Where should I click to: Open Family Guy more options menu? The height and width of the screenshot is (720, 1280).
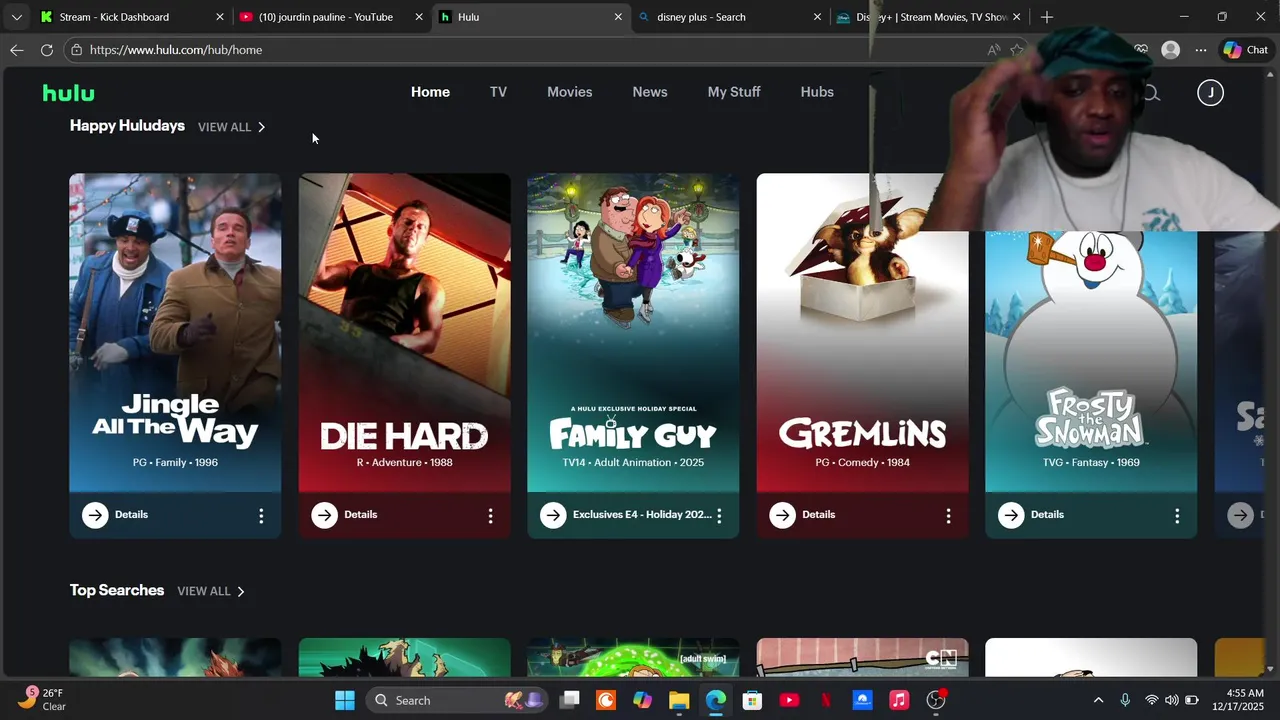719,516
